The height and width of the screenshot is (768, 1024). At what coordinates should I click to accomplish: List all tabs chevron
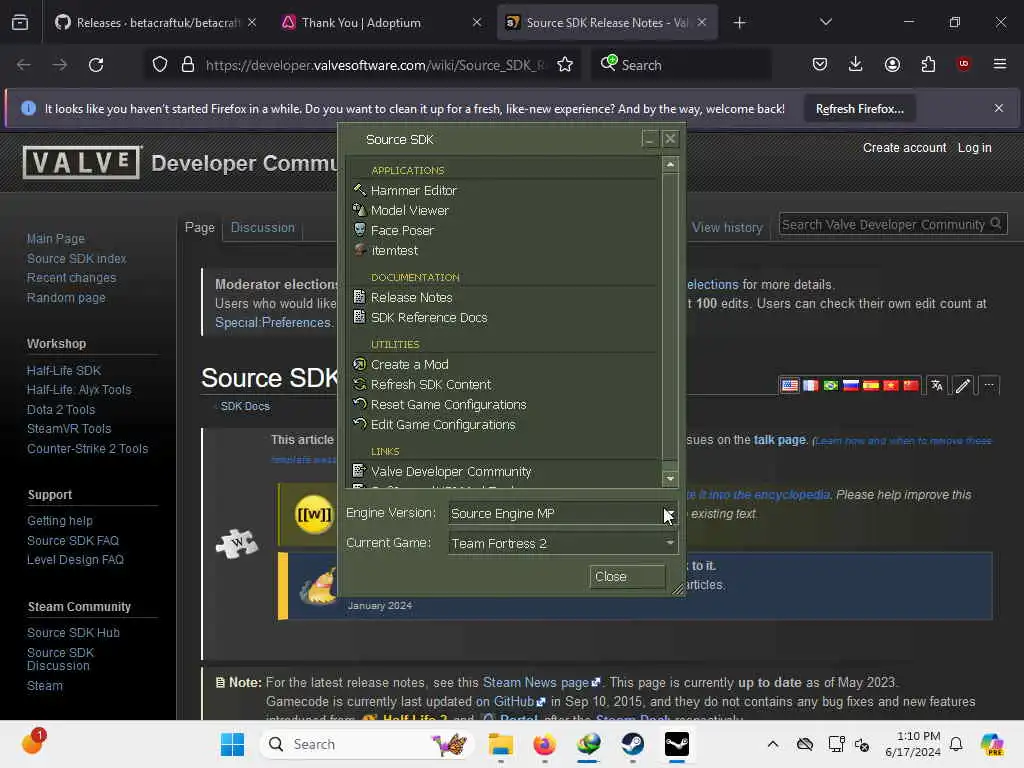point(825,23)
